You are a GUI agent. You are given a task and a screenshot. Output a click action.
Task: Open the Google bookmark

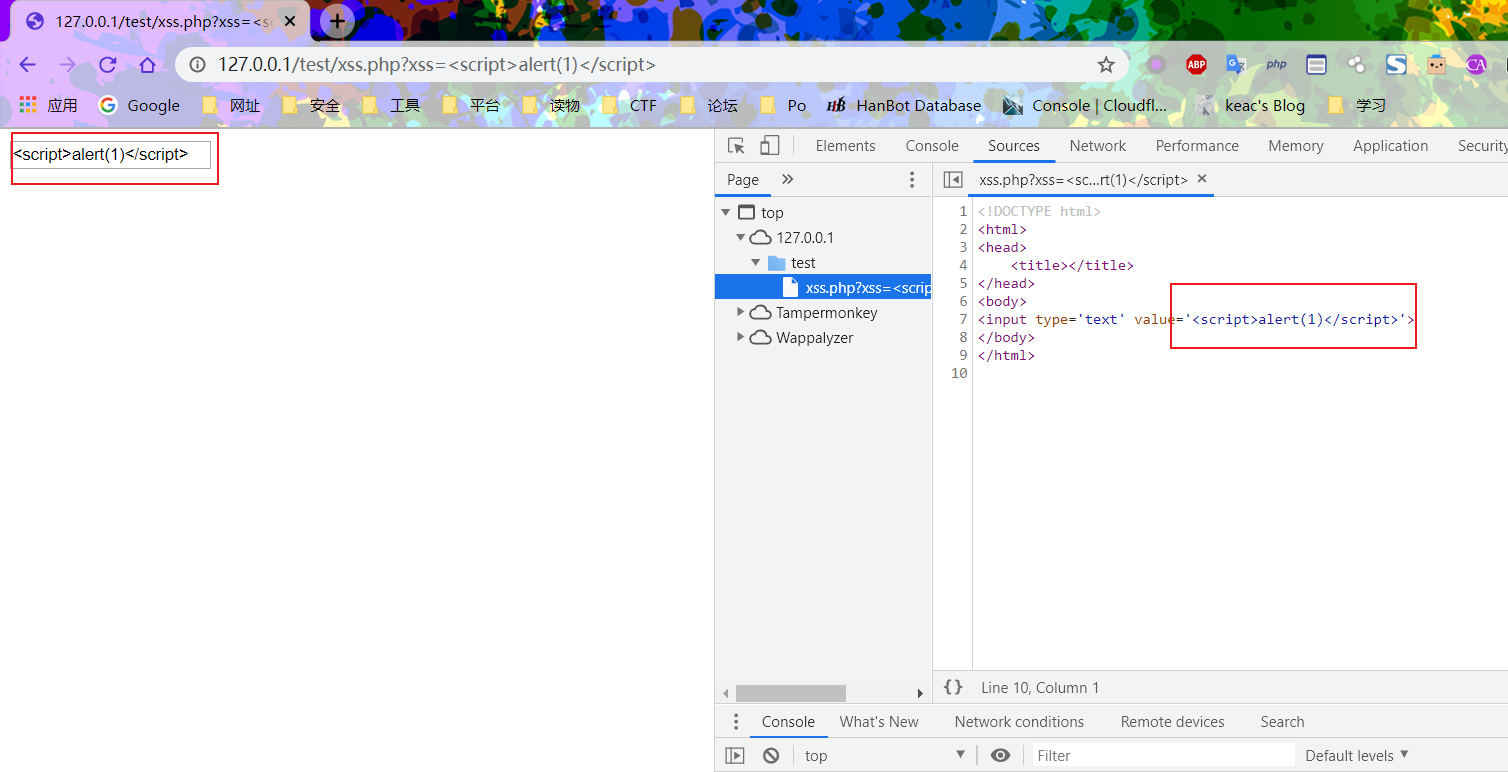[x=140, y=105]
